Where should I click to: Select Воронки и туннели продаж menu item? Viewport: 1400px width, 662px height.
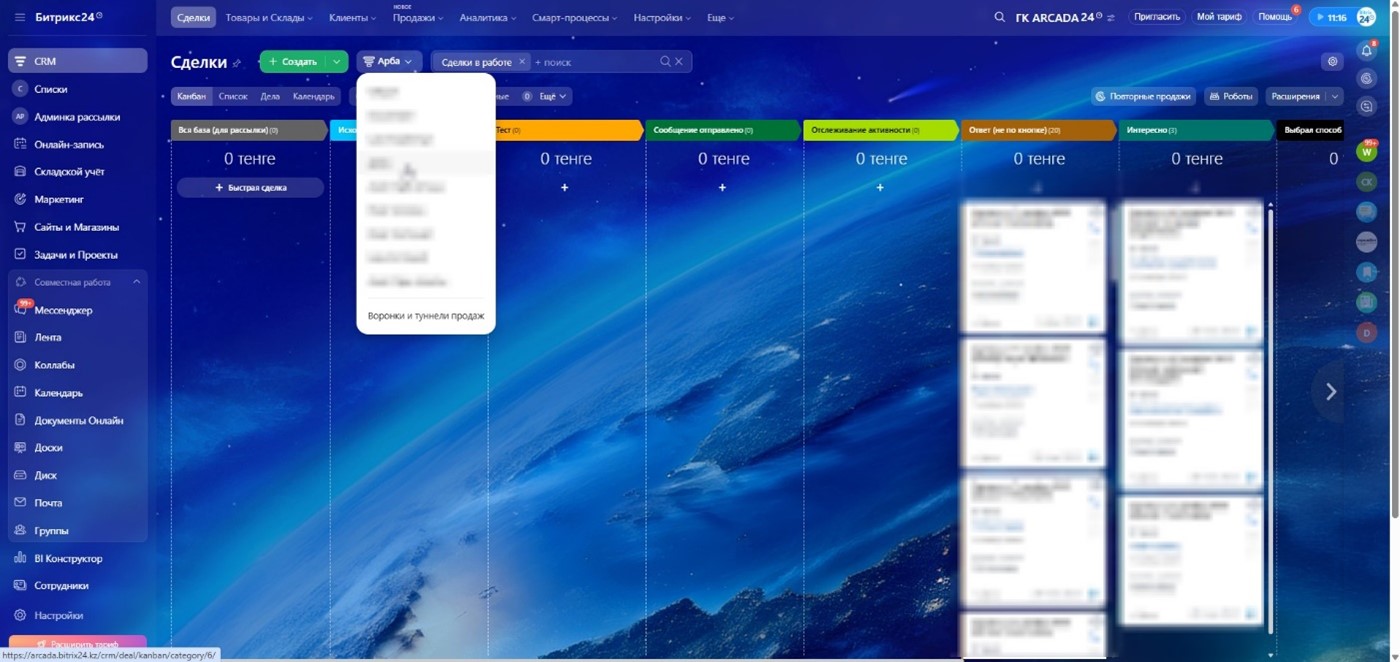426,316
